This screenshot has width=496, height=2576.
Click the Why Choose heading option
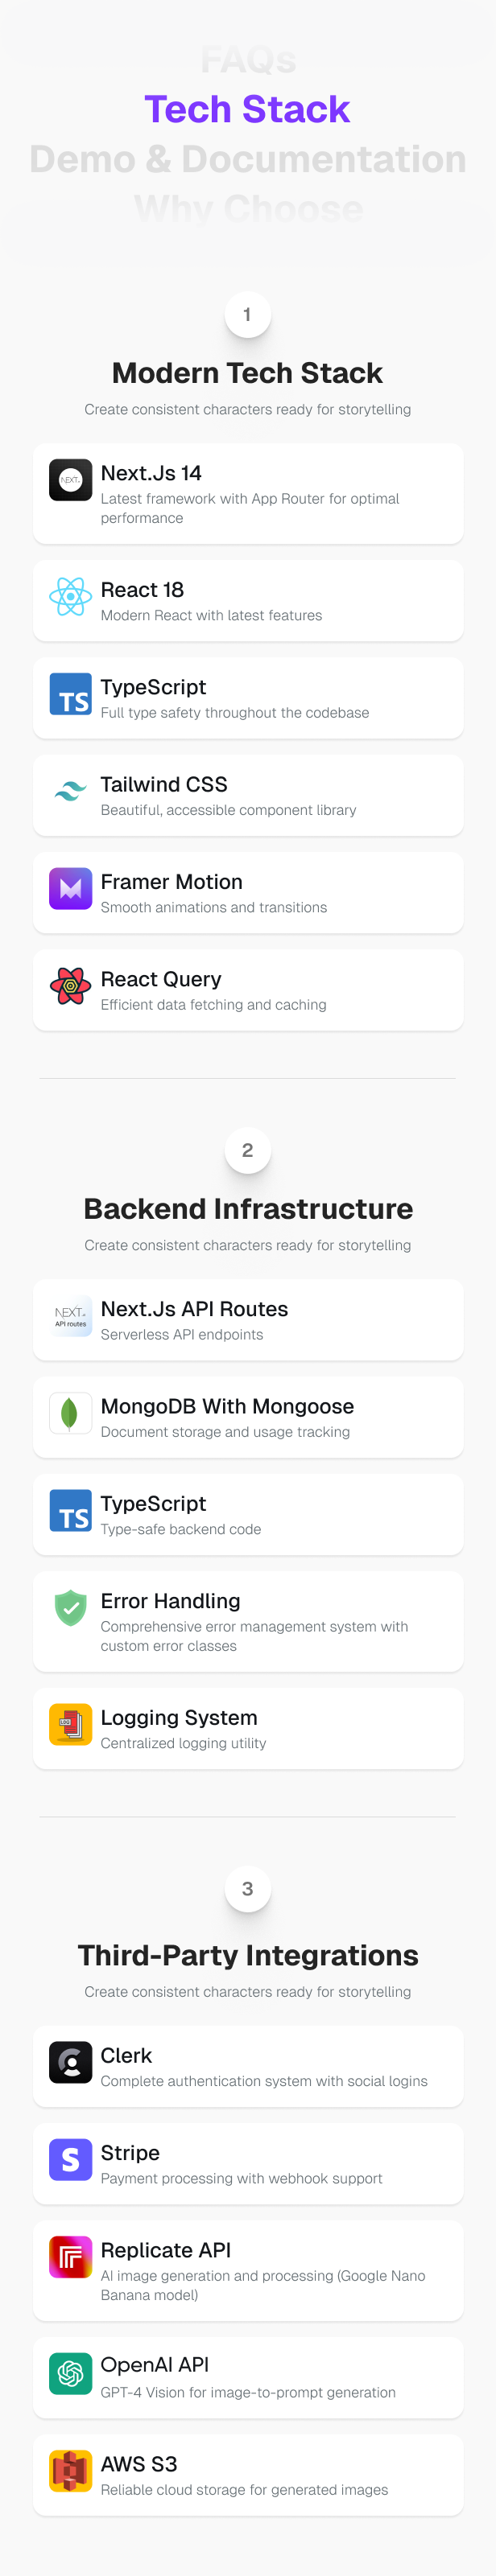[247, 208]
